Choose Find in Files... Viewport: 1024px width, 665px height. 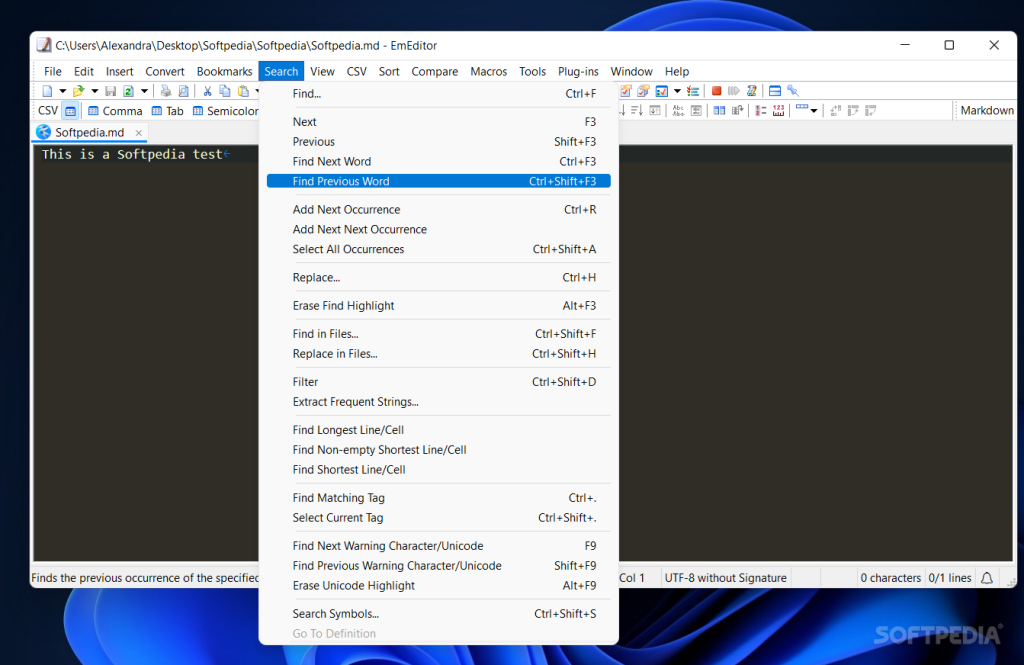coord(438,334)
